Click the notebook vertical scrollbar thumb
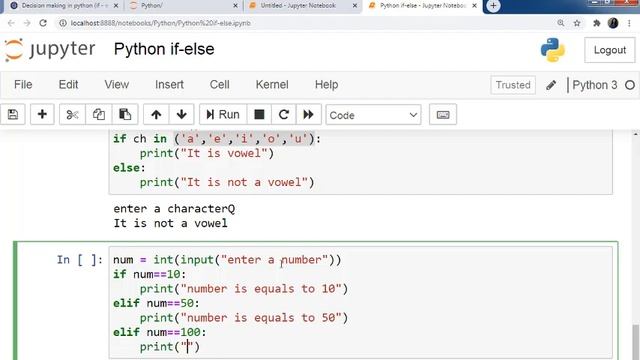The width and height of the screenshot is (640, 360). click(x=636, y=342)
